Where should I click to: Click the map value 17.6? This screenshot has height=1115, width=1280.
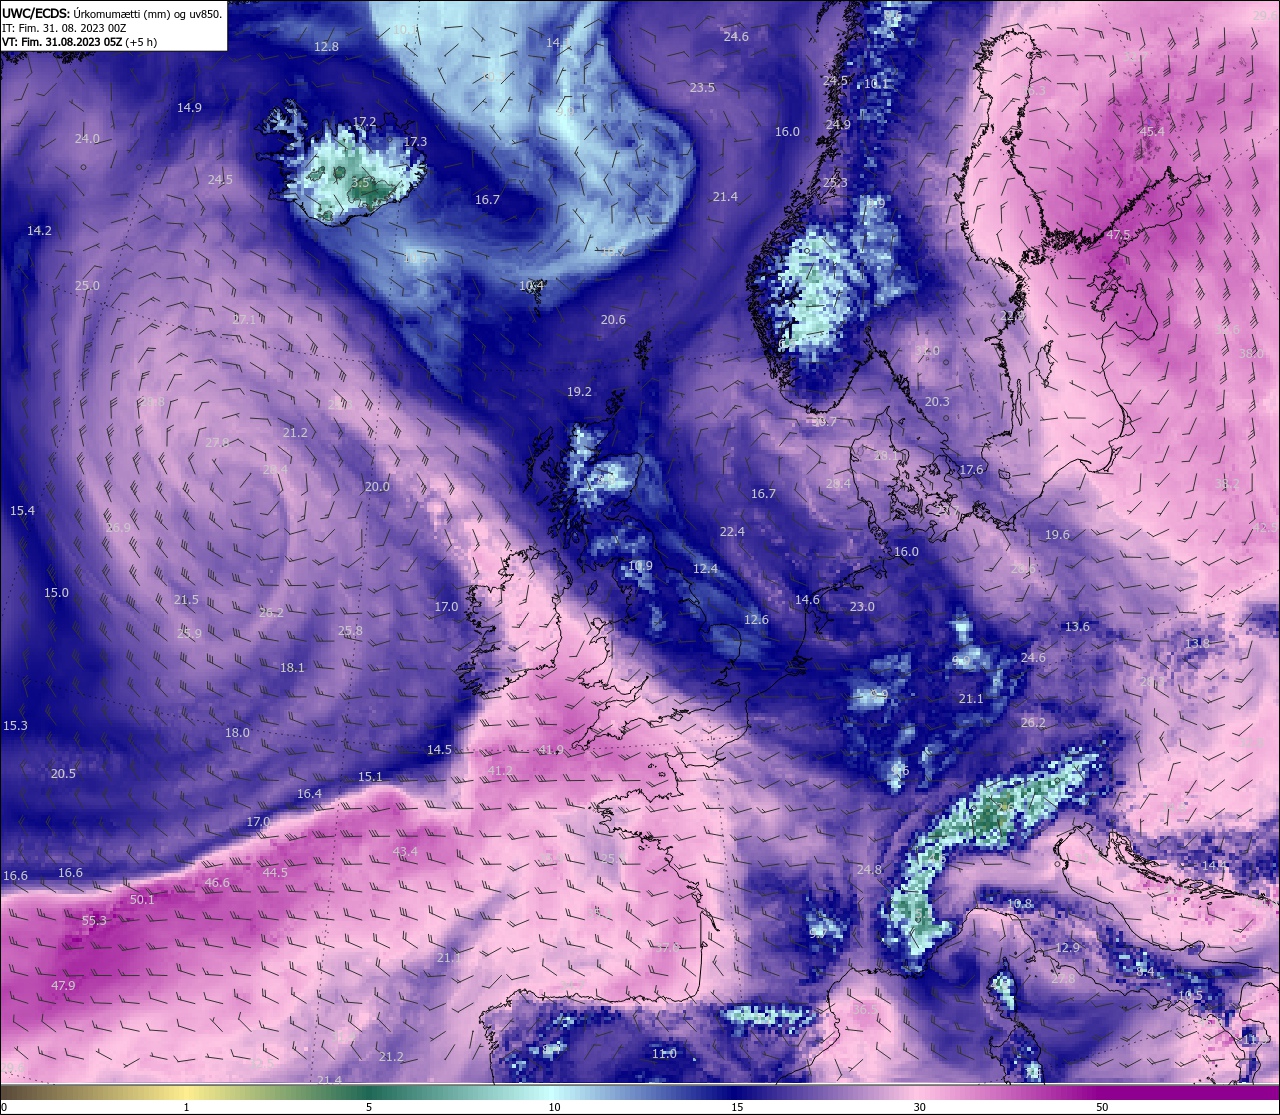[971, 470]
